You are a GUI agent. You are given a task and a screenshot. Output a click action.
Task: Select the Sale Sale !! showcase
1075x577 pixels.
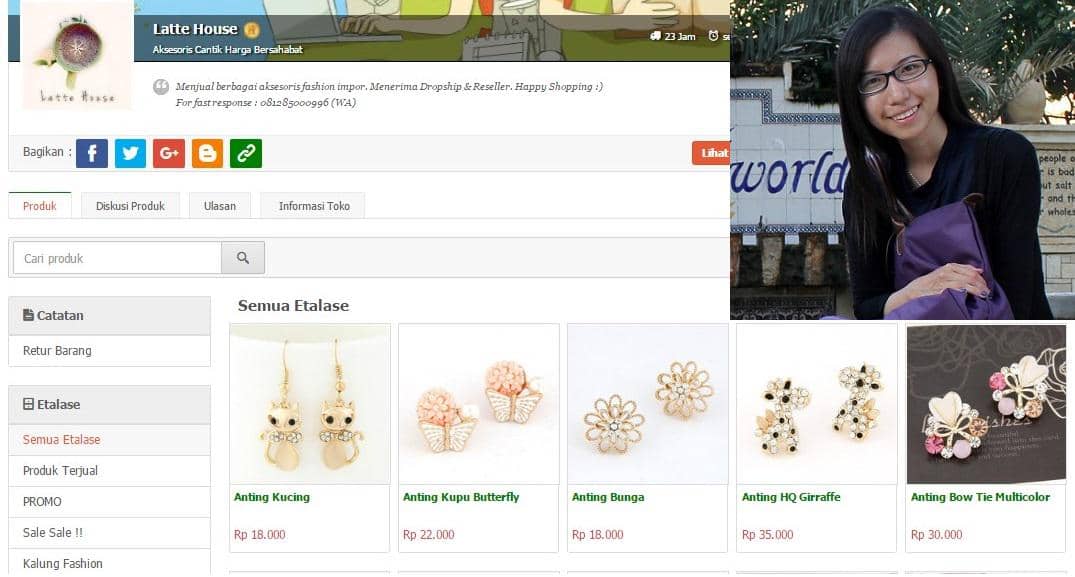pyautogui.click(x=52, y=532)
